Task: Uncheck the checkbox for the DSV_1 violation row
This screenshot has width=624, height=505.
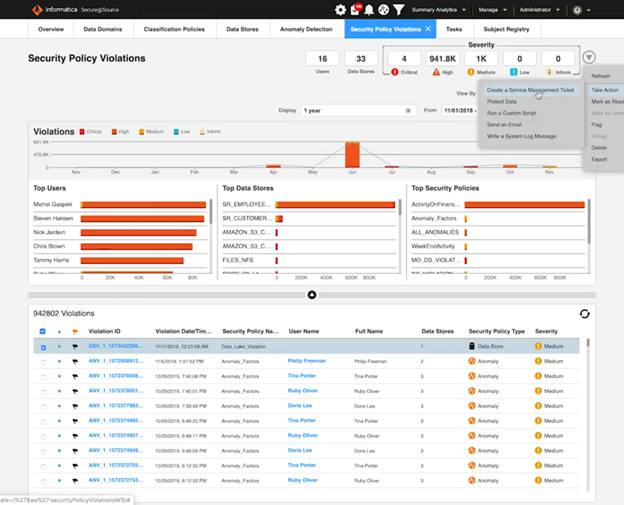Action: click(x=42, y=347)
